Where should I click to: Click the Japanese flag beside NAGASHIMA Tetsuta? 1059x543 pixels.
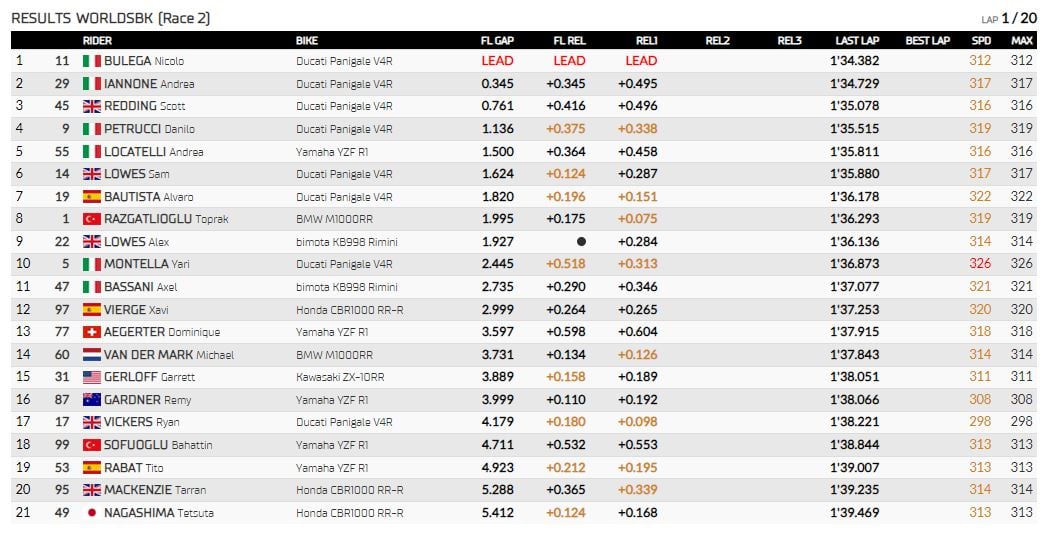coord(92,513)
